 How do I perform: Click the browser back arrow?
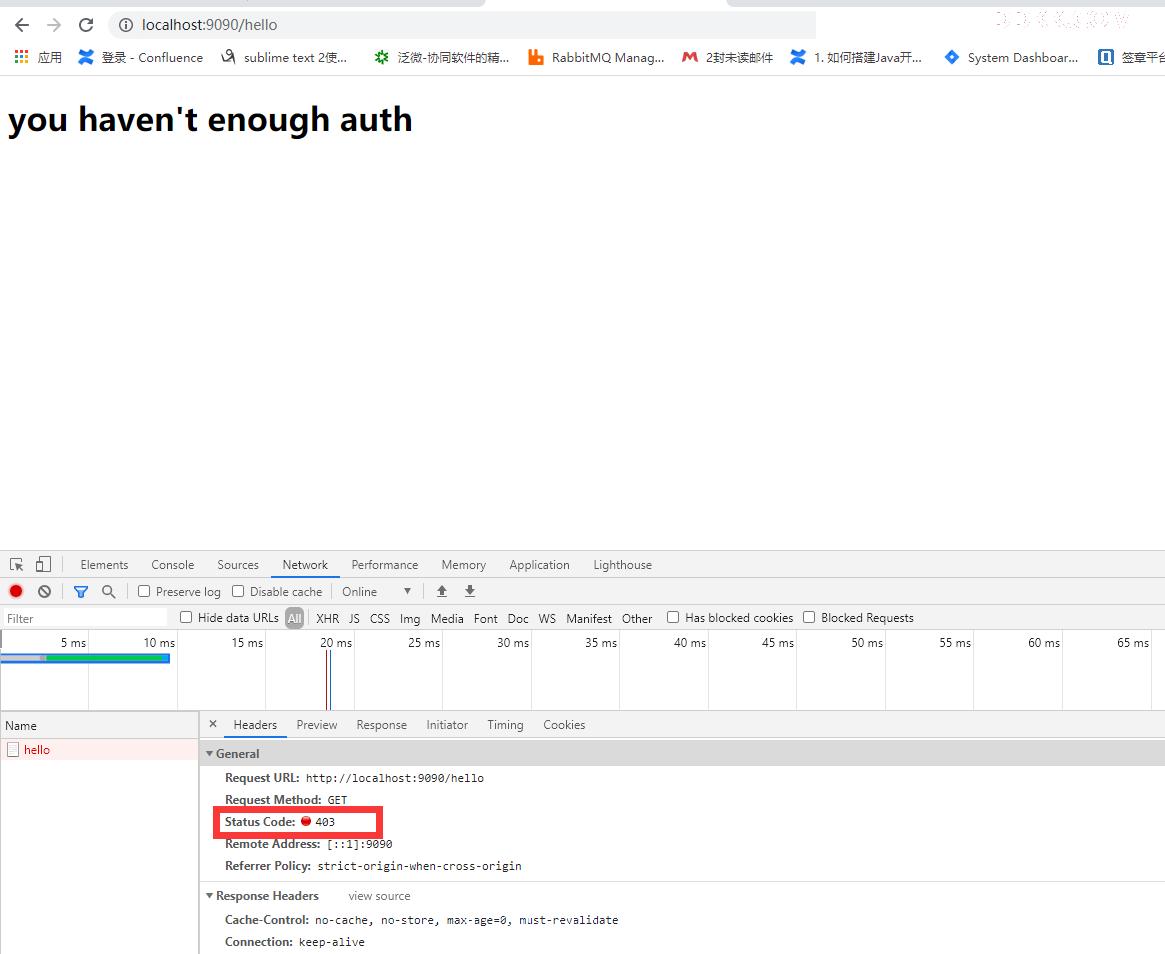[22, 25]
